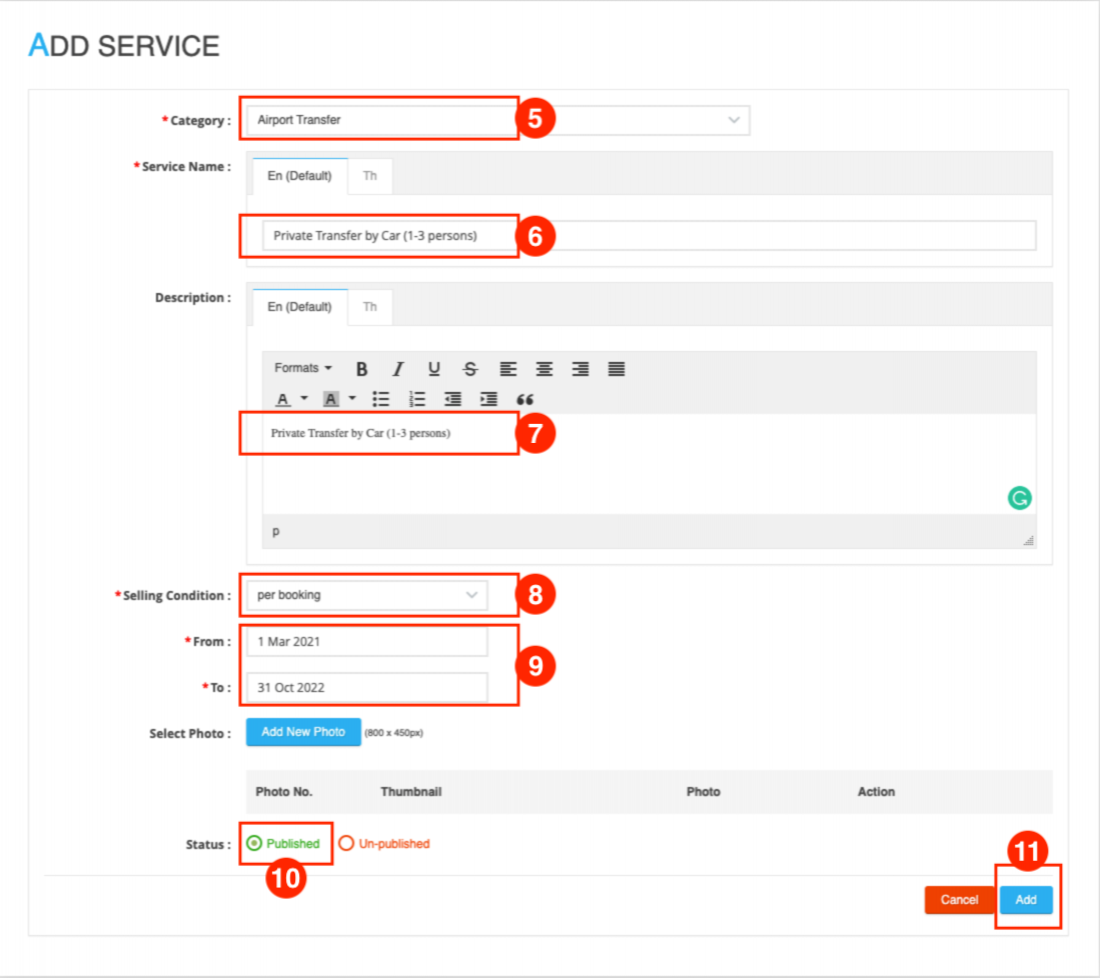Click the Add New Photo button
Image resolution: width=1100 pixels, height=978 pixels.
(303, 732)
